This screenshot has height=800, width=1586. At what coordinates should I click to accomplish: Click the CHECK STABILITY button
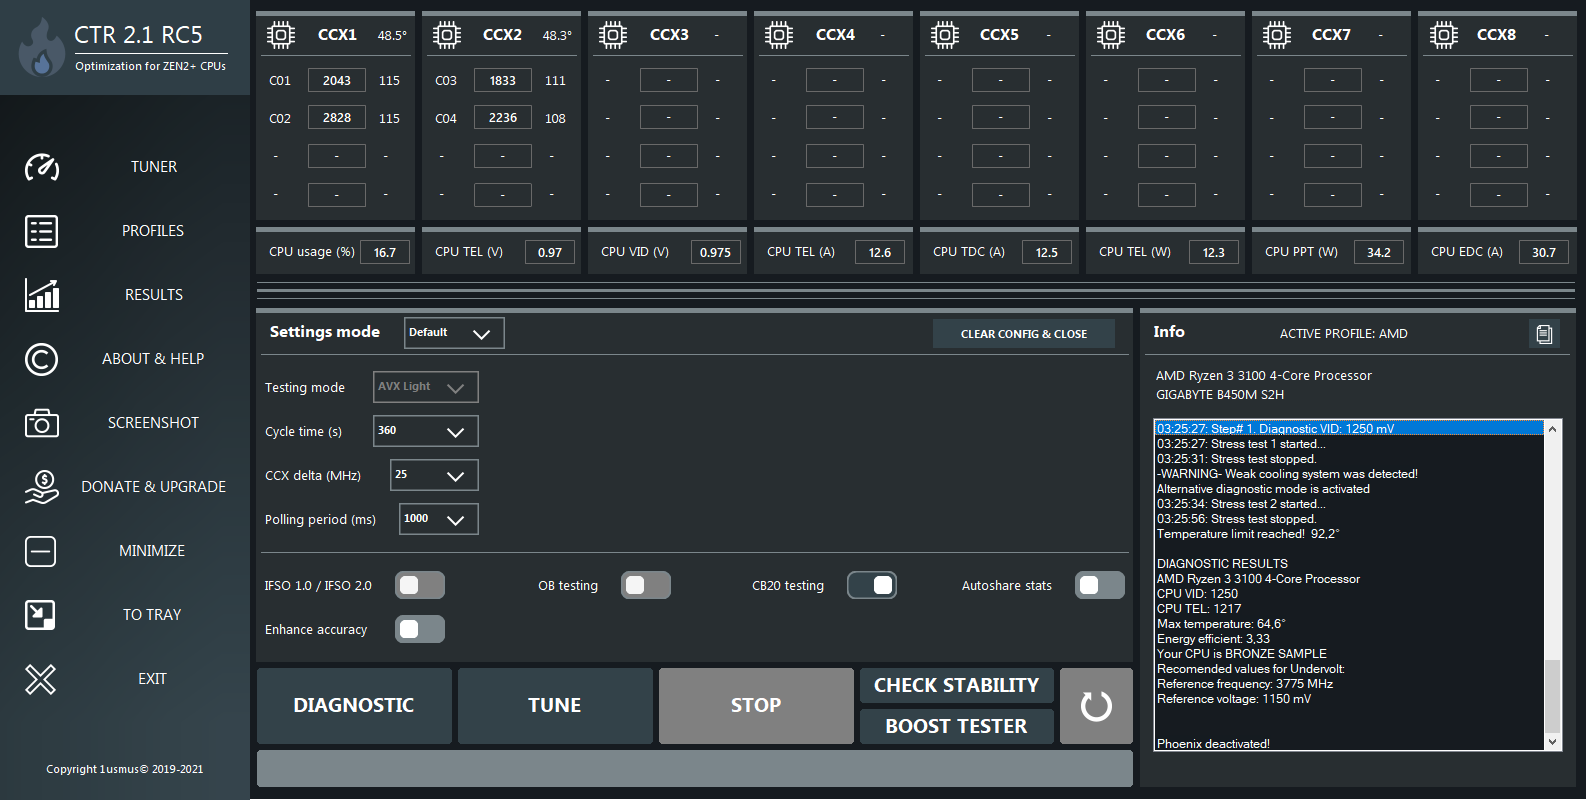pyautogui.click(x=957, y=686)
